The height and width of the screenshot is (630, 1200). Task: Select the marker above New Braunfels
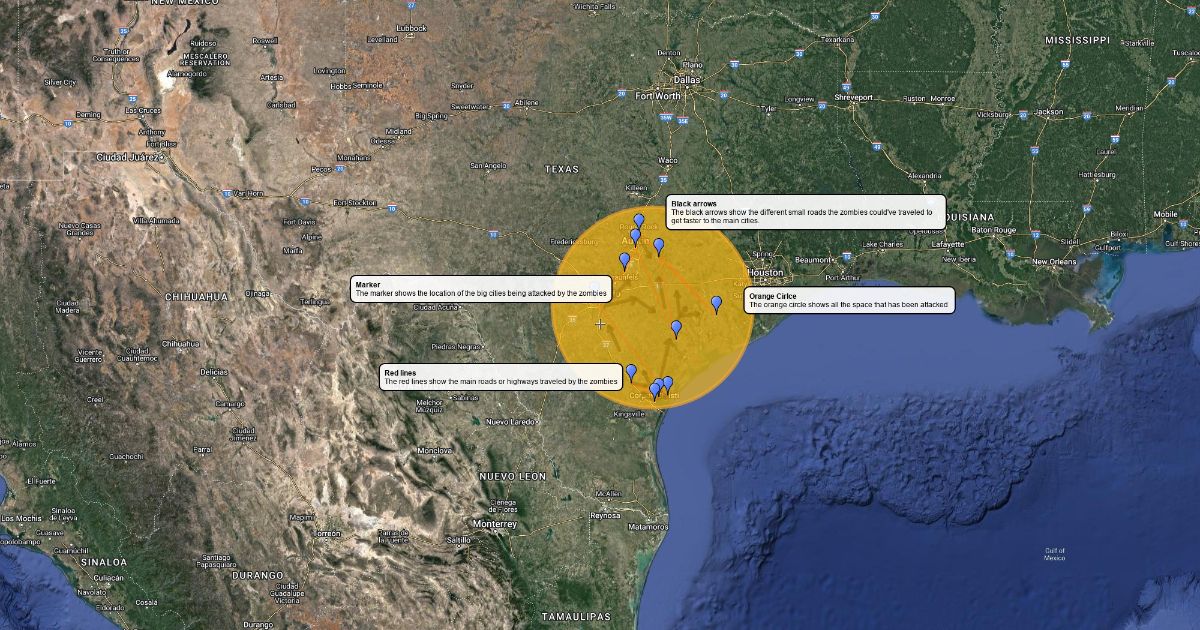tap(625, 261)
